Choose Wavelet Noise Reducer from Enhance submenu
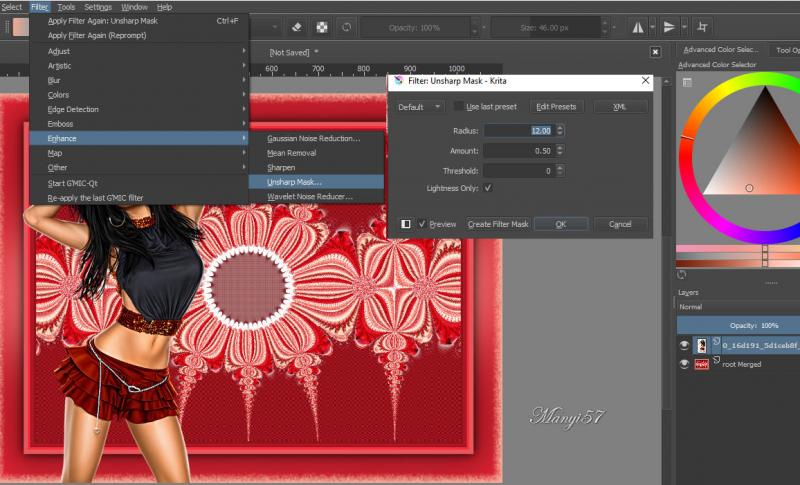Viewport: 800px width, 485px height. click(x=309, y=197)
